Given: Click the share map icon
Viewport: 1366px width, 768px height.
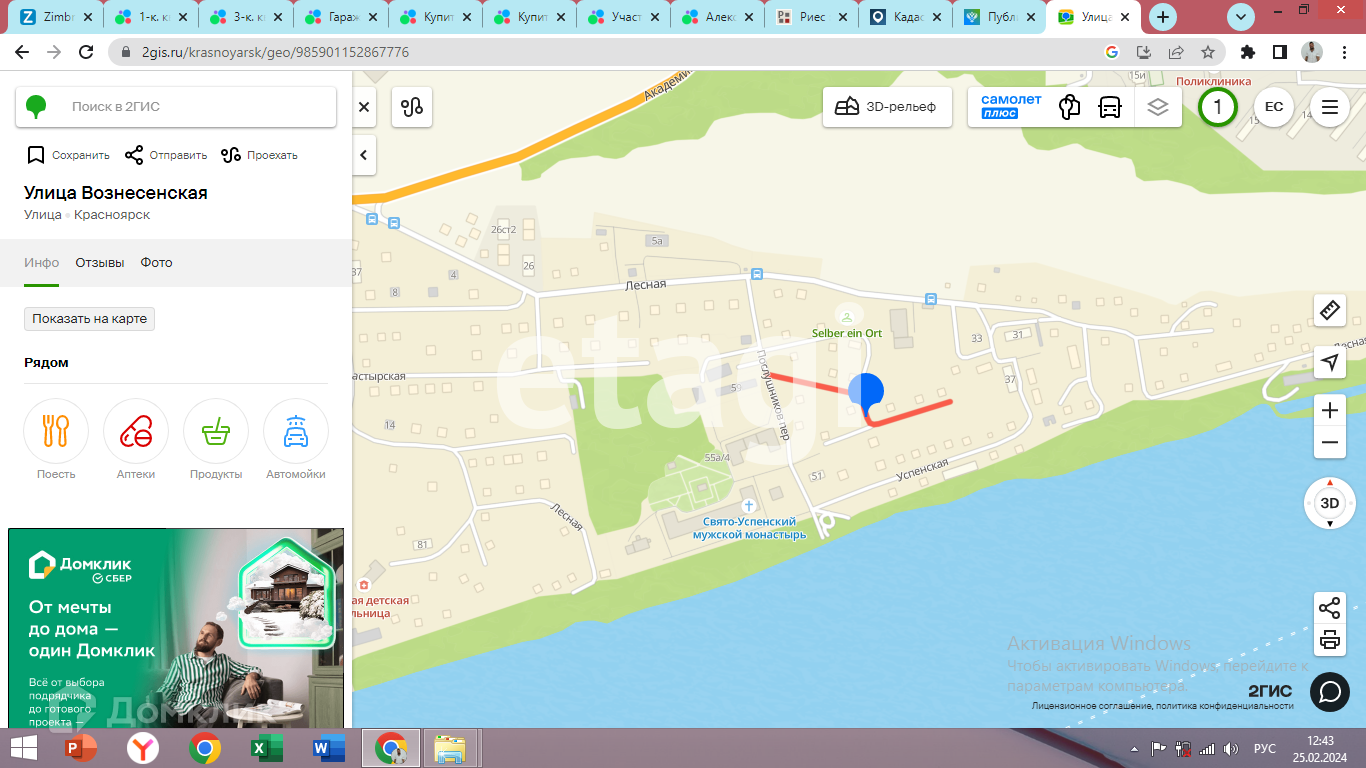Looking at the screenshot, I should click(x=1330, y=607).
